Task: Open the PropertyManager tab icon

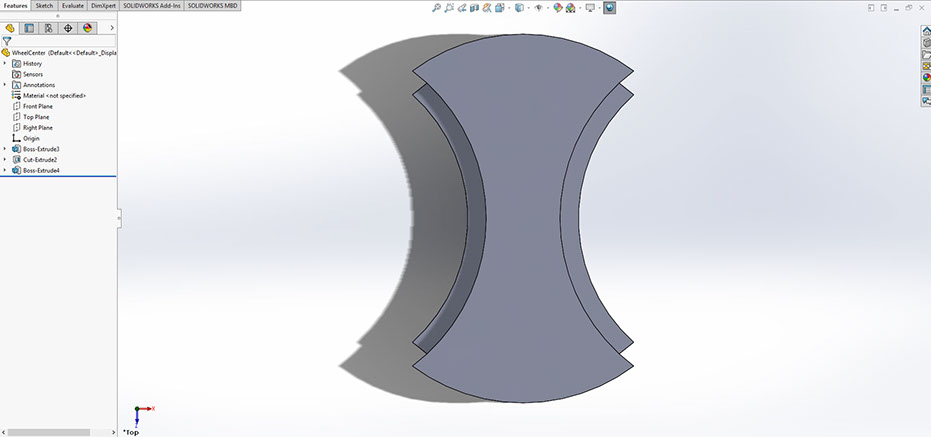Action: tap(29, 28)
